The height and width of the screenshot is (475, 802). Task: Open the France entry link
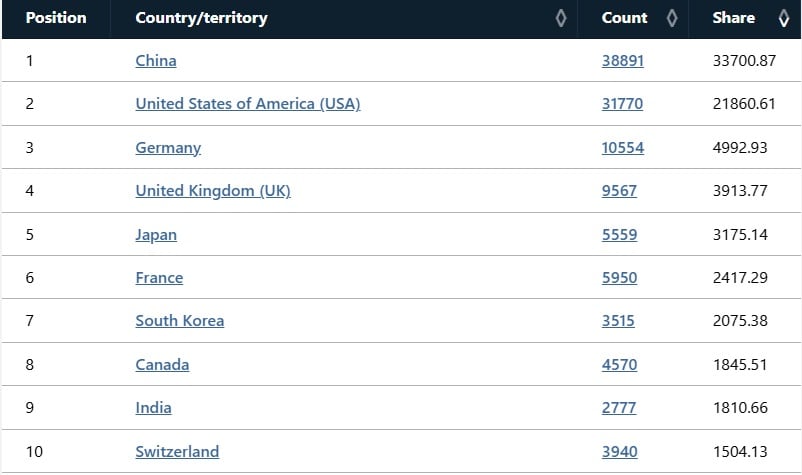pos(159,278)
